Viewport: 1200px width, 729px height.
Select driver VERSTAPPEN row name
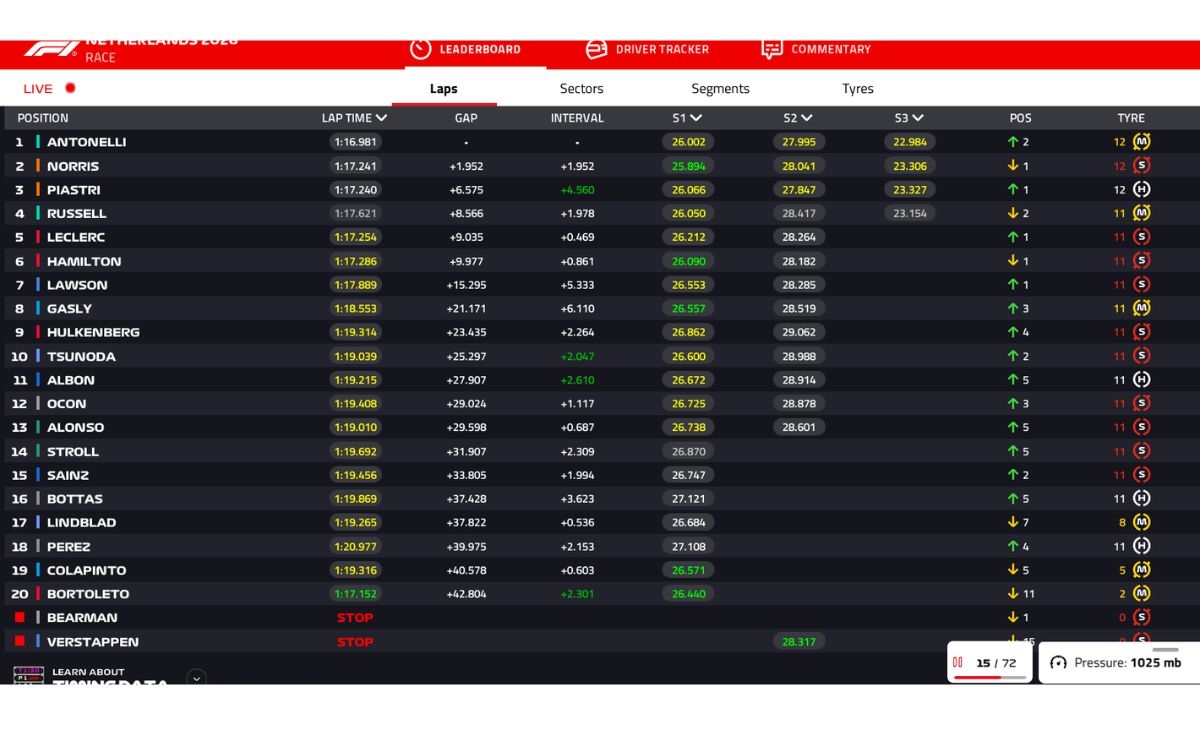93,642
